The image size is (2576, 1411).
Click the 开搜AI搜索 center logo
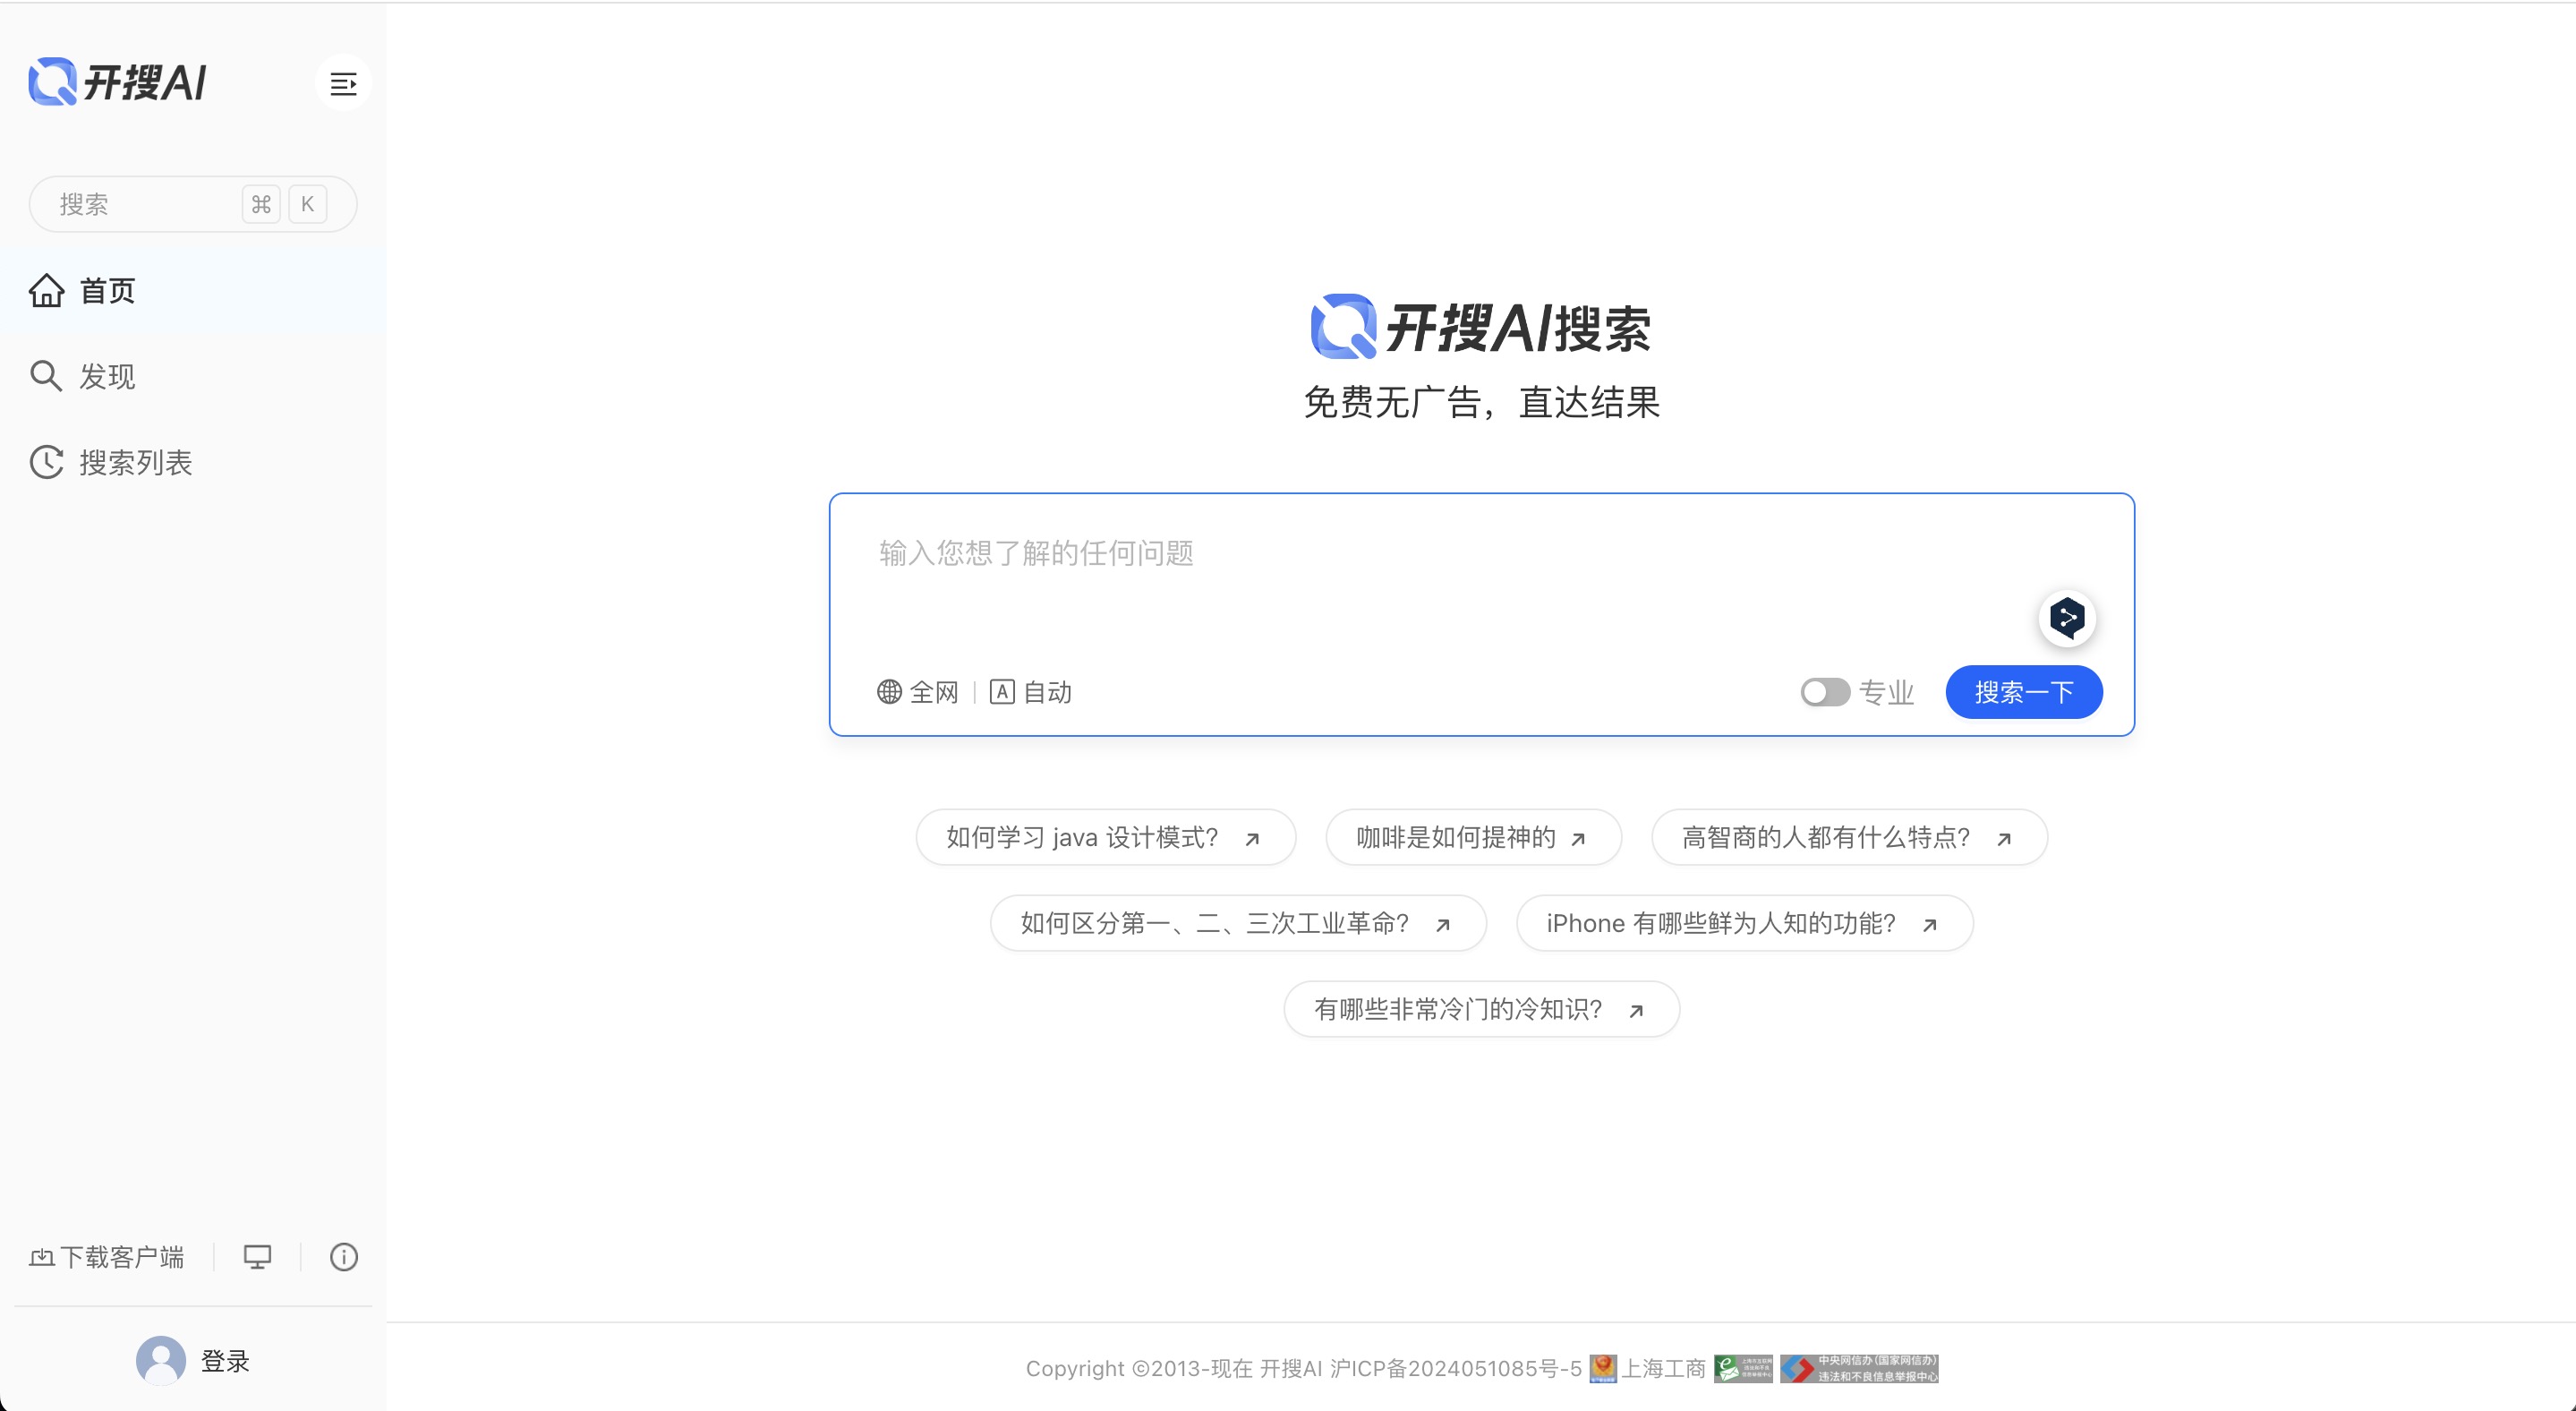coord(1481,327)
